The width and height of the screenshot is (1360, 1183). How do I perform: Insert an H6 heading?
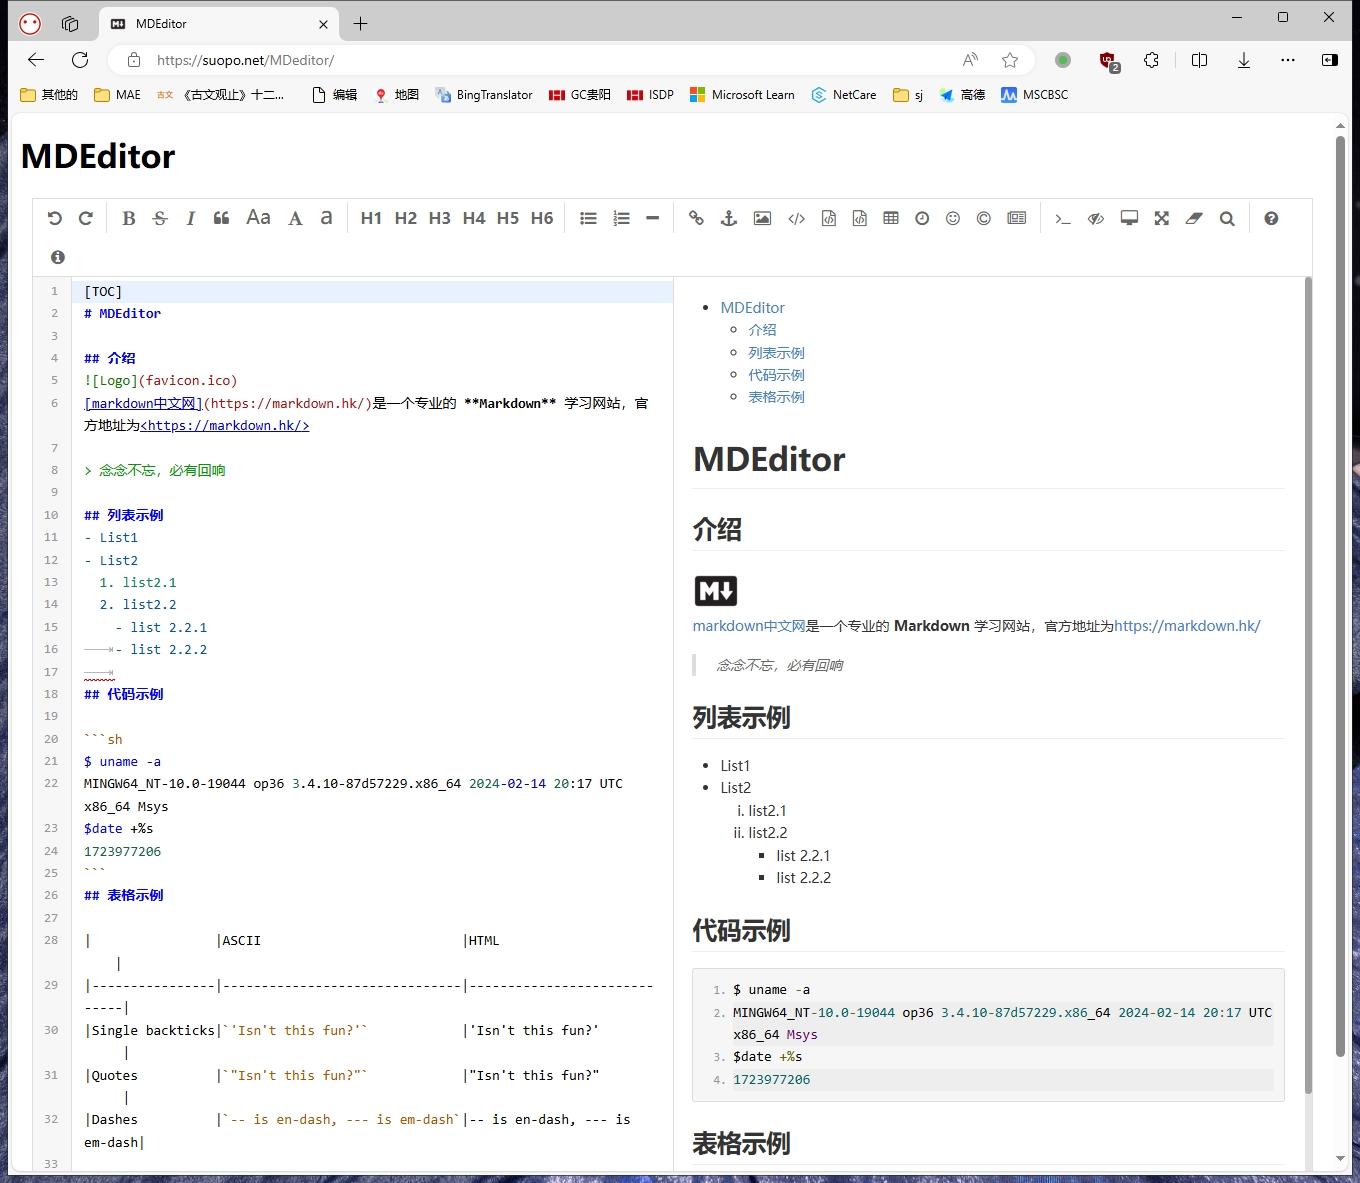542,218
